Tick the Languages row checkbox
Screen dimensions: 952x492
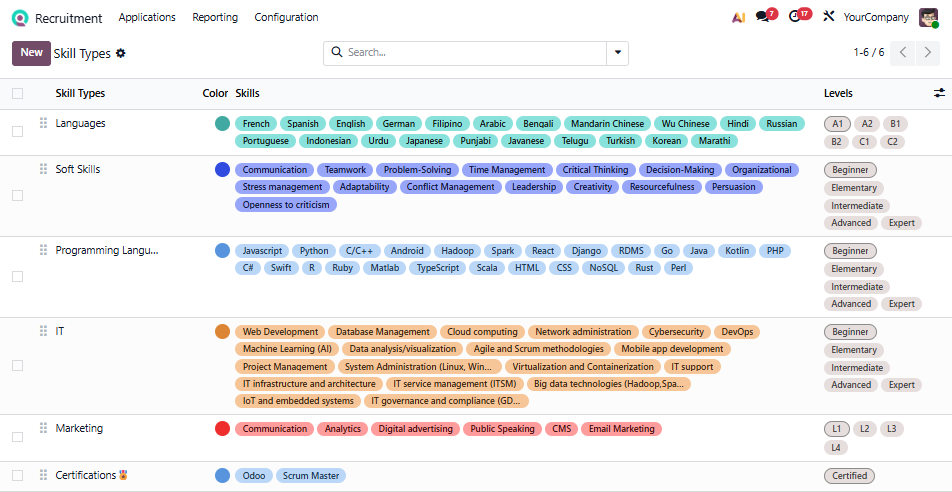point(17,131)
